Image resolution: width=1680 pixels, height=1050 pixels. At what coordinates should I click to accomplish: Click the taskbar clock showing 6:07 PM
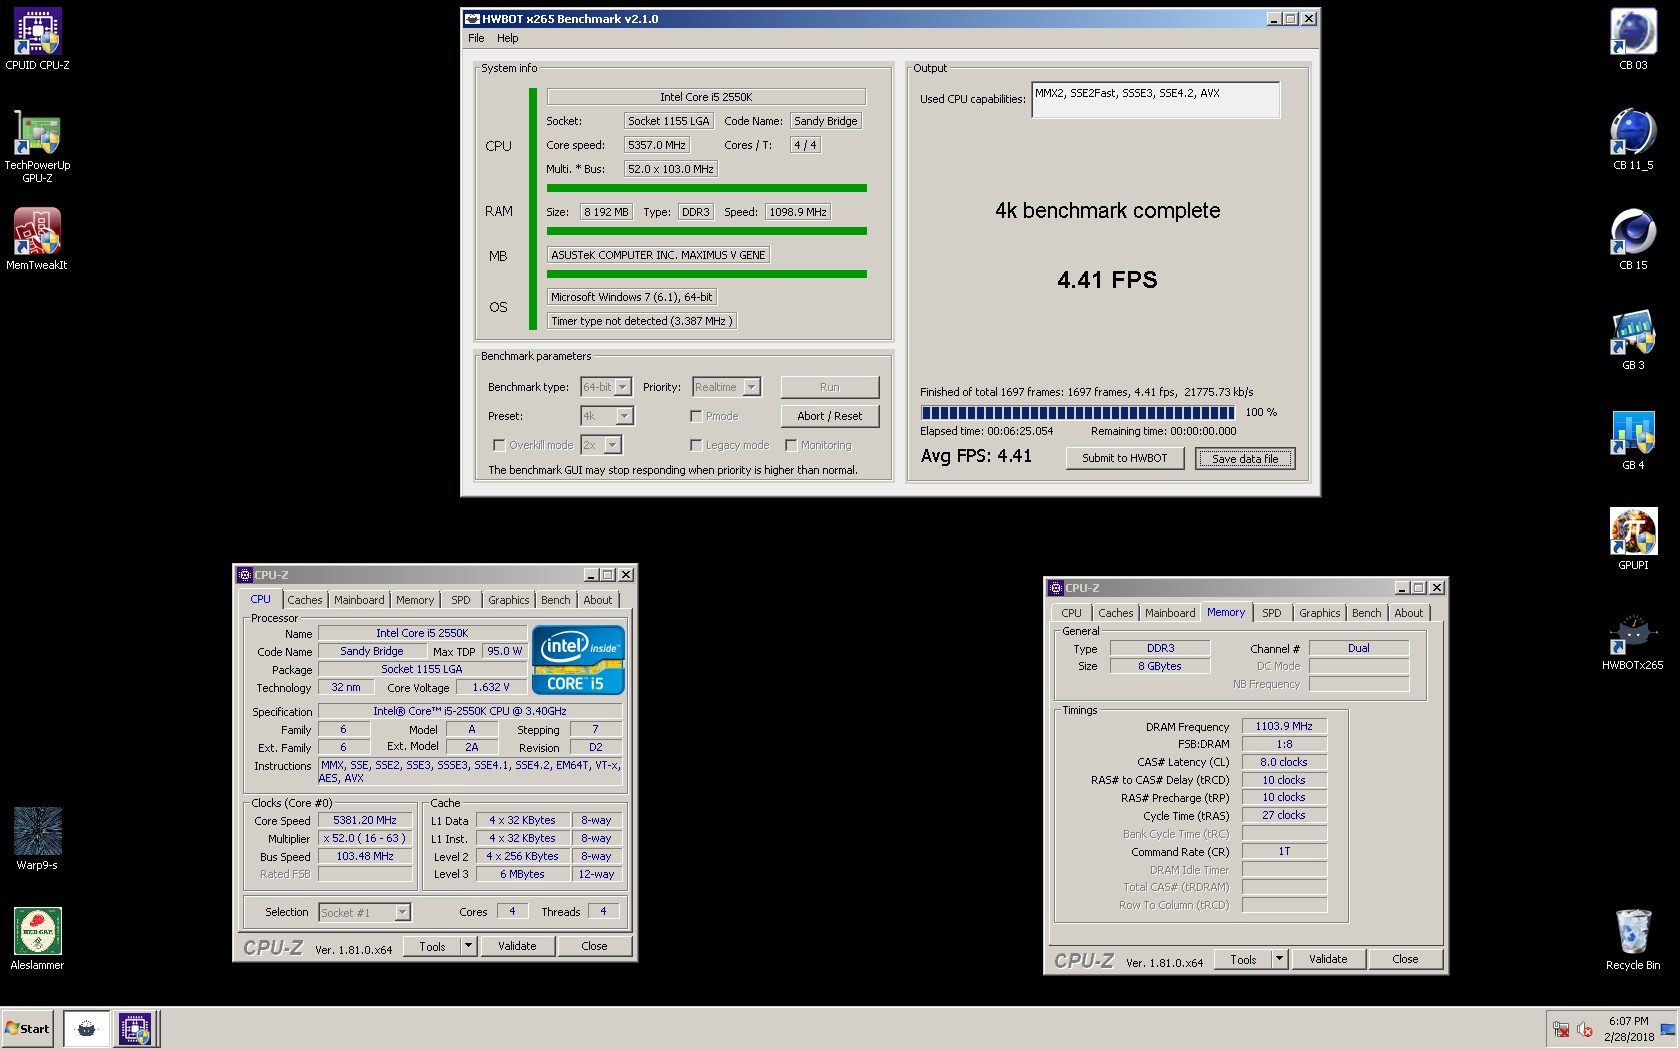(x=1629, y=1029)
